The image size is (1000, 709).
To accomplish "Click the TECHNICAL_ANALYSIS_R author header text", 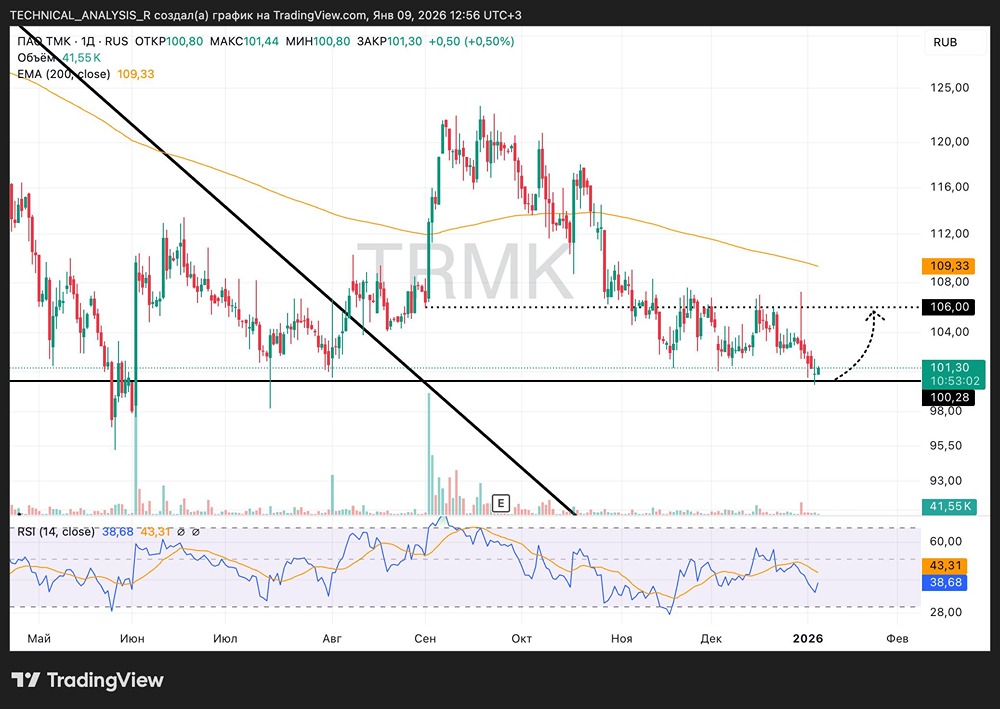I will (80, 15).
